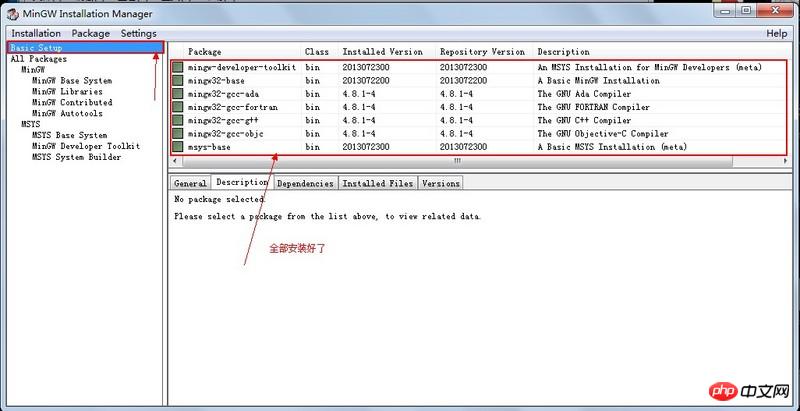Screen dimensions: 800x411
Task: Click the right arrow of package list scrollbar
Action: click(x=785, y=161)
